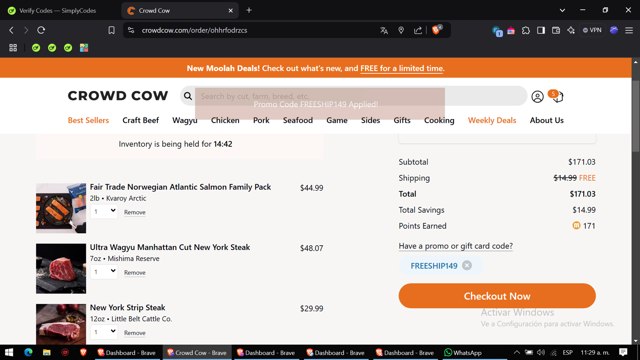
Task: Open the Pork menu
Action: click(261, 120)
